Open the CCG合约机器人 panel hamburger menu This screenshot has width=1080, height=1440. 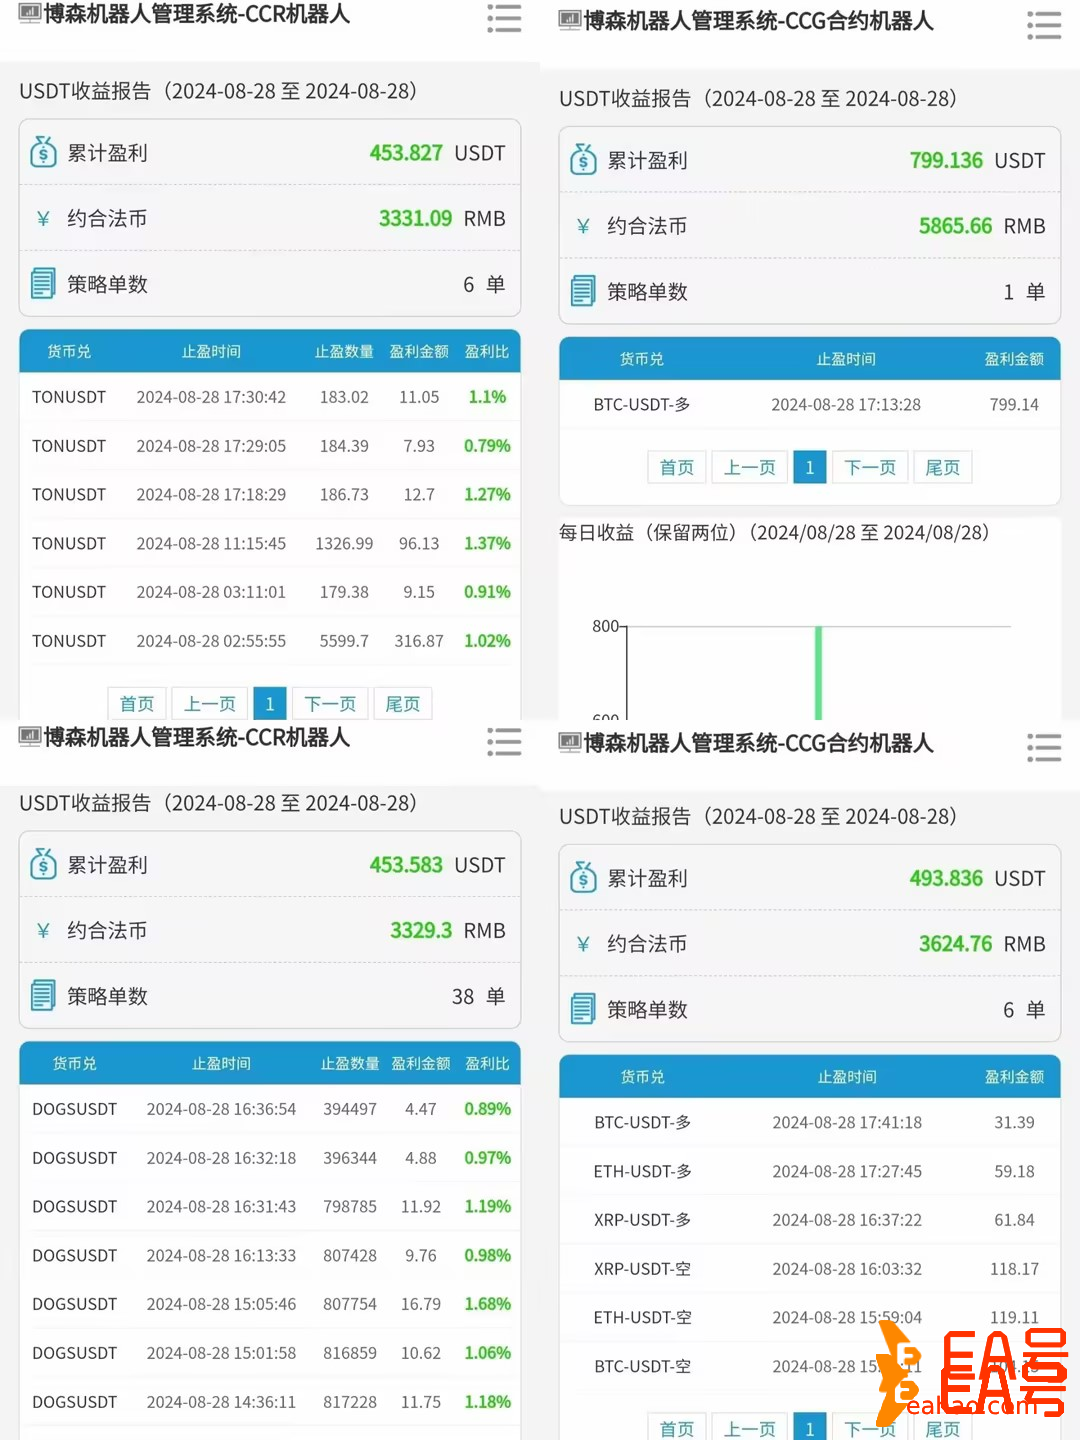click(1044, 26)
